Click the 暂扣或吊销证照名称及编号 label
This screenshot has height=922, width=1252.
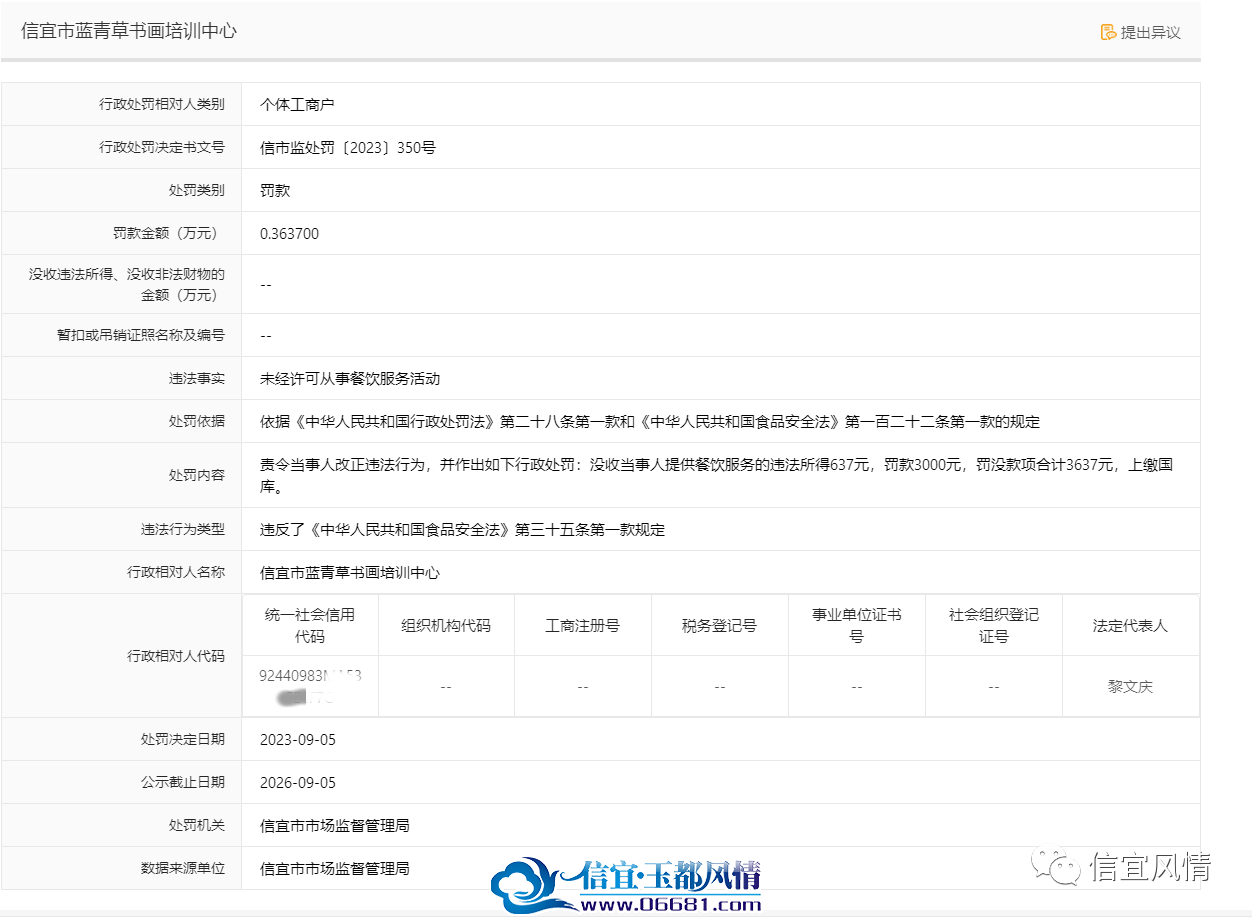click(x=141, y=335)
